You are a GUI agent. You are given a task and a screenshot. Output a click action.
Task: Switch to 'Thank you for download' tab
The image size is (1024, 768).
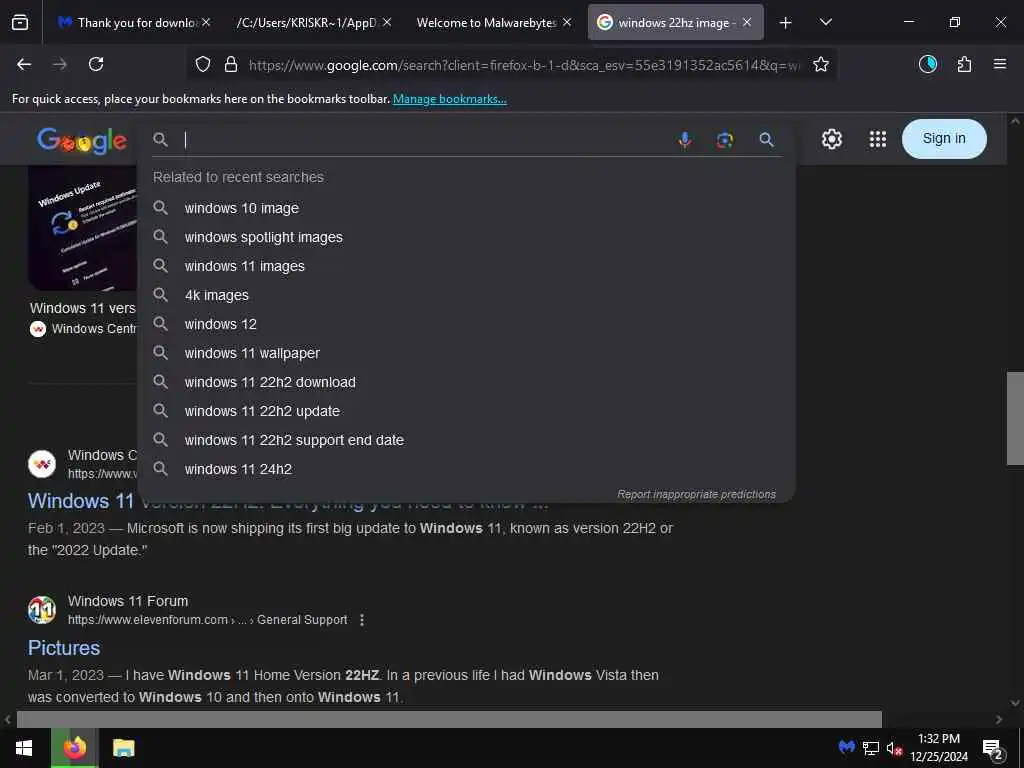135,23
